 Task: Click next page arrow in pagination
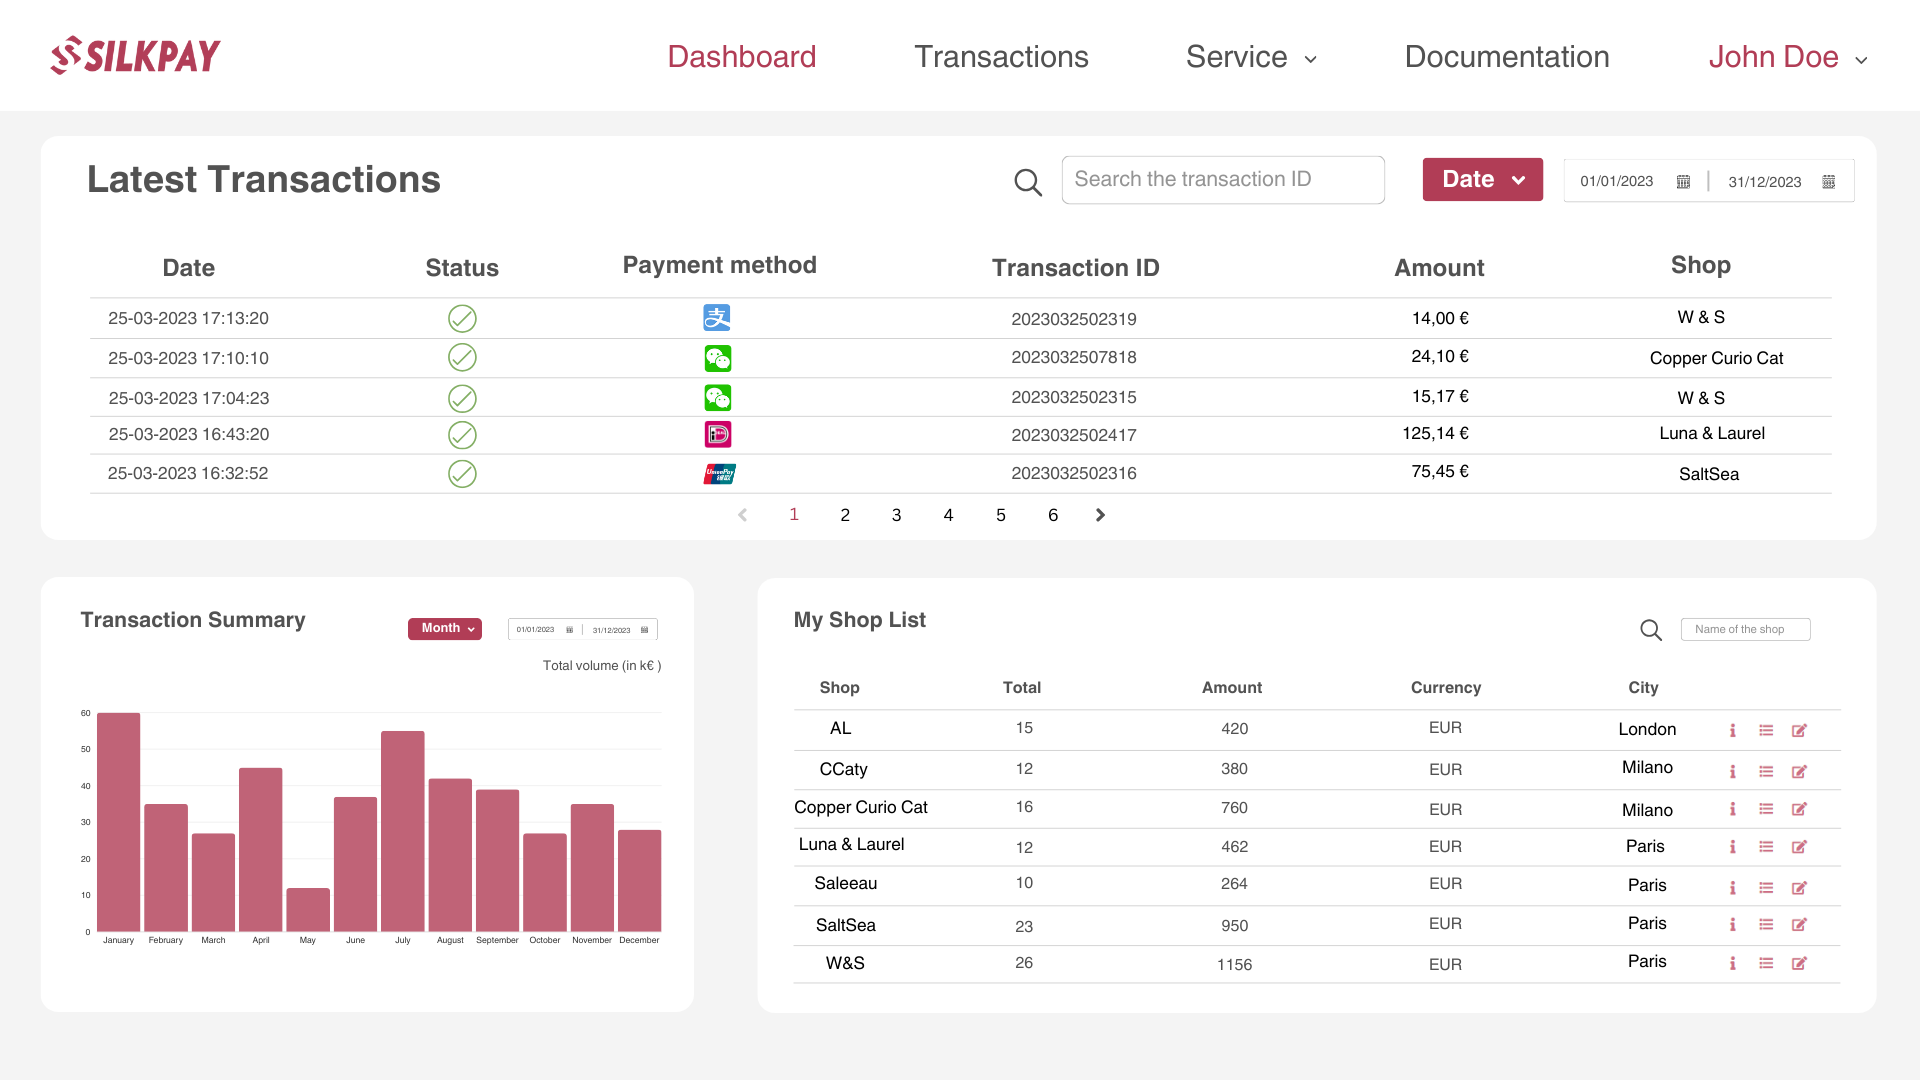1100,515
